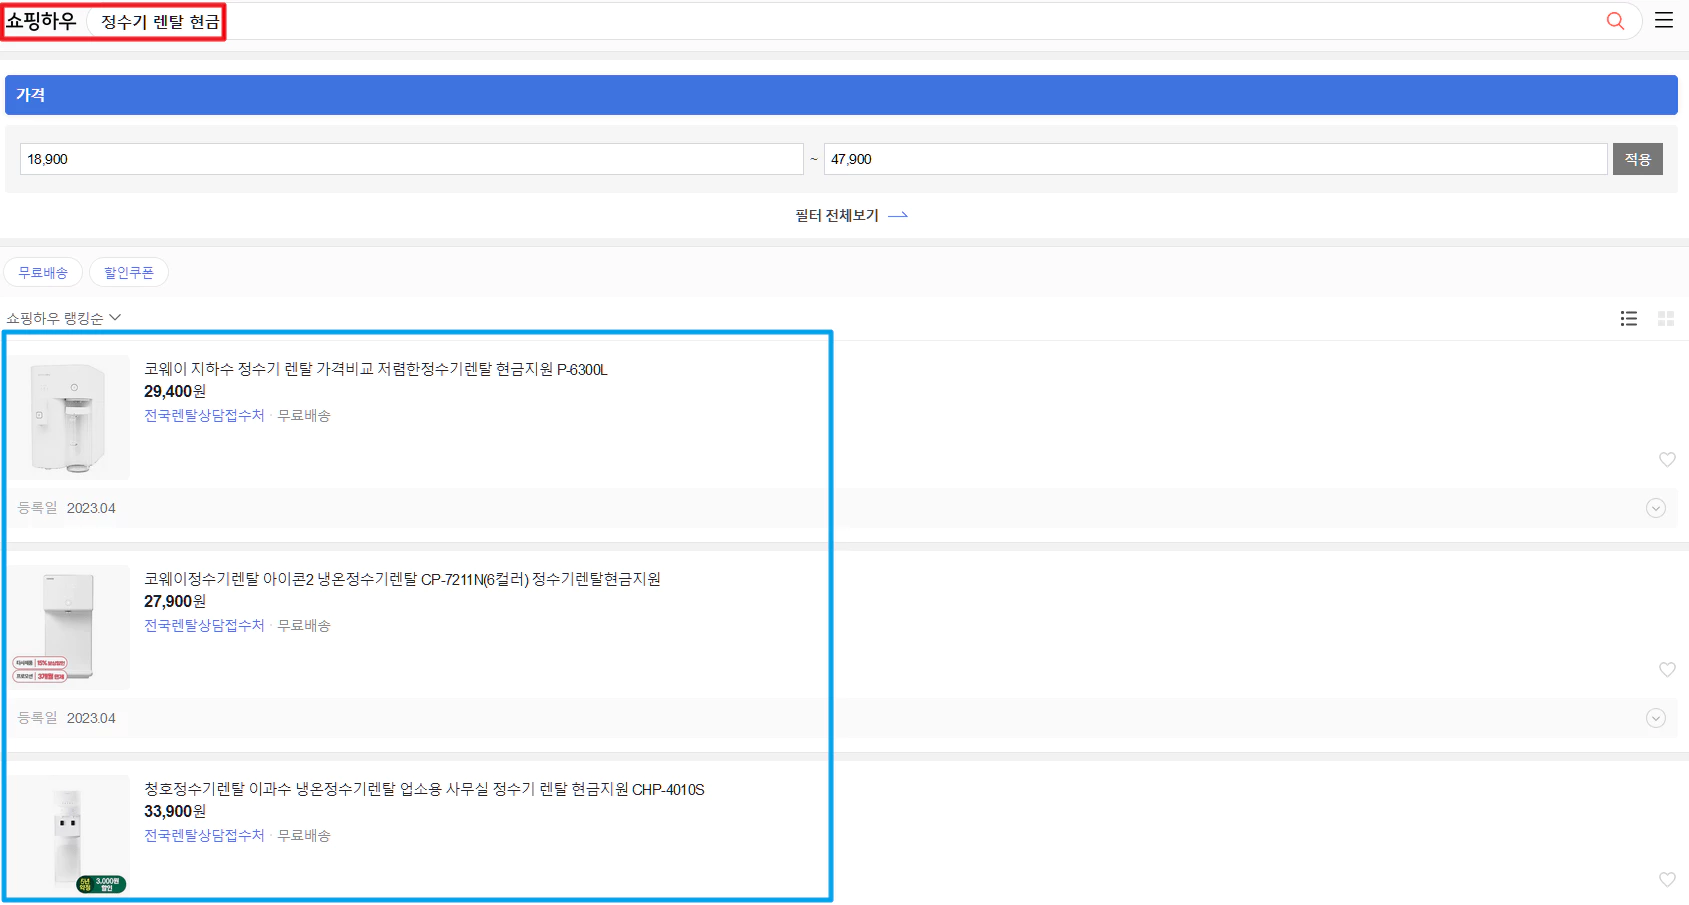Viewport: 1689px width, 905px height.
Task: Click the 쇼핑하우 logo
Action: click(42, 21)
